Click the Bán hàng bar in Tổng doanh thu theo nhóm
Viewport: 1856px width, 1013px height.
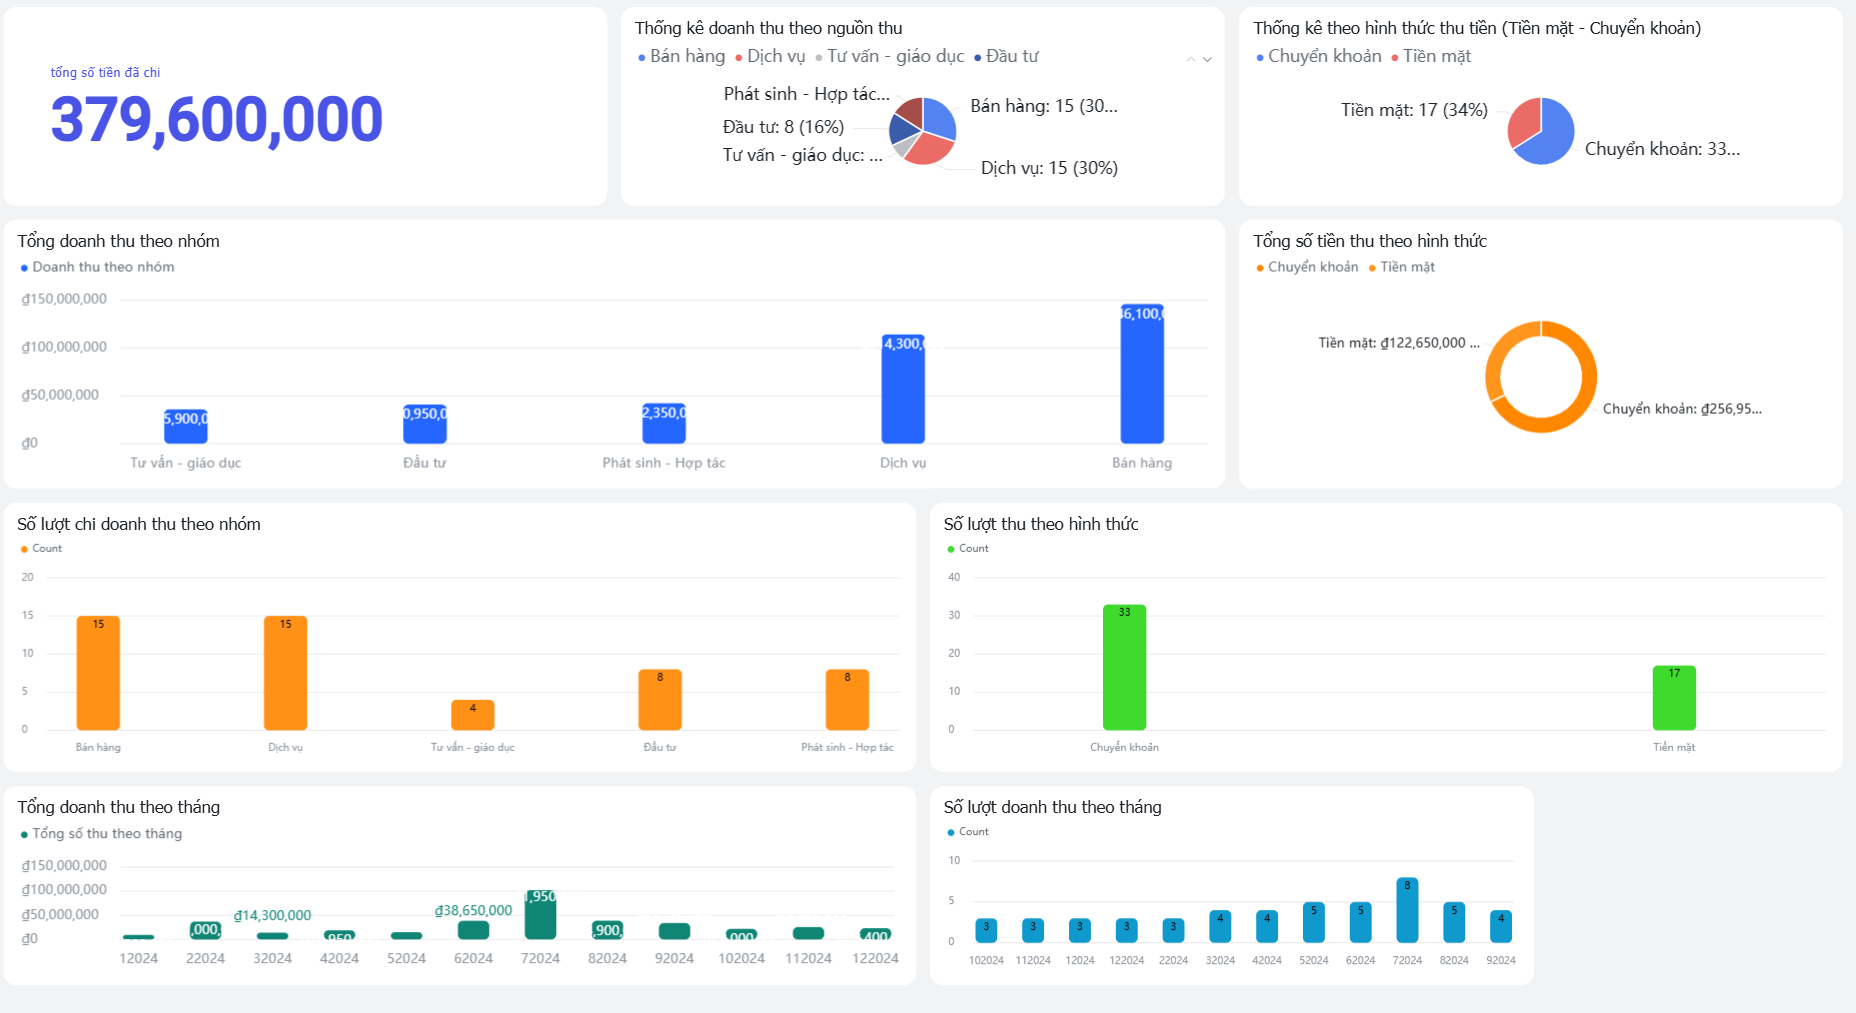[x=1142, y=374]
